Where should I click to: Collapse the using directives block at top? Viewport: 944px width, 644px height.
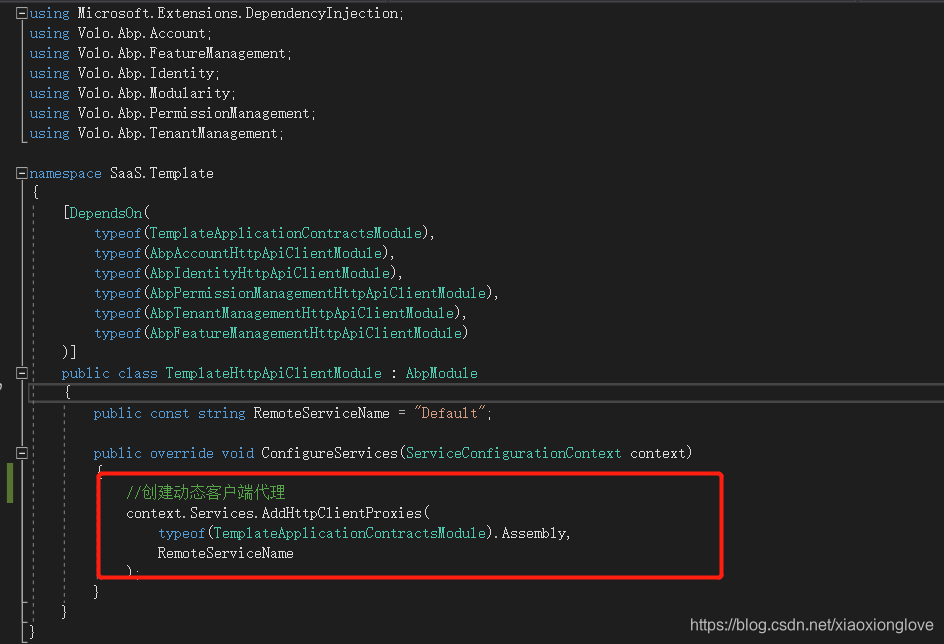tap(20, 12)
